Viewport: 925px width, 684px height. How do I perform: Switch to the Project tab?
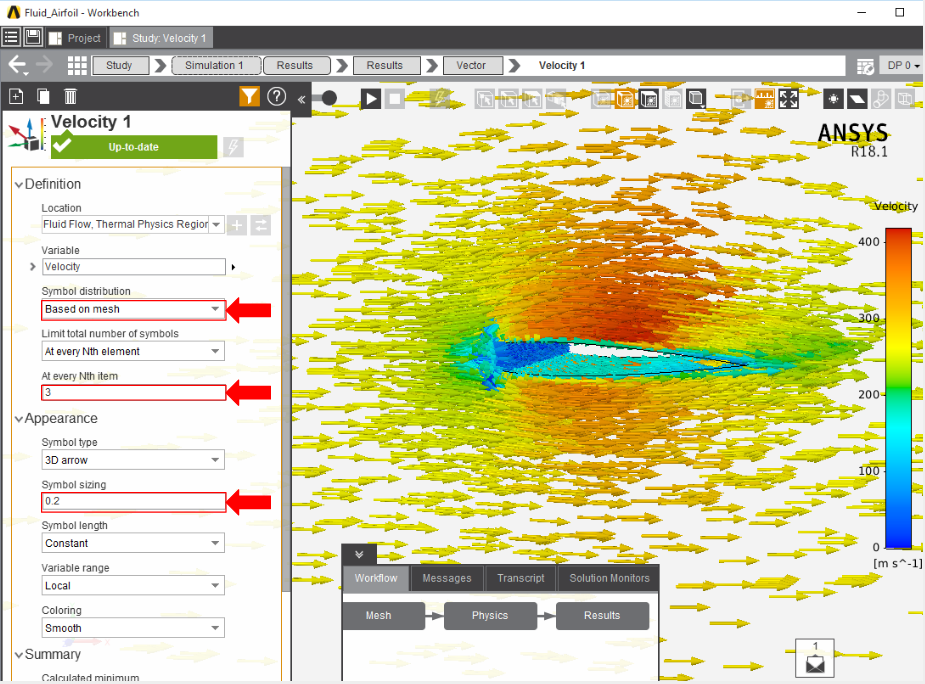pyautogui.click(x=75, y=38)
